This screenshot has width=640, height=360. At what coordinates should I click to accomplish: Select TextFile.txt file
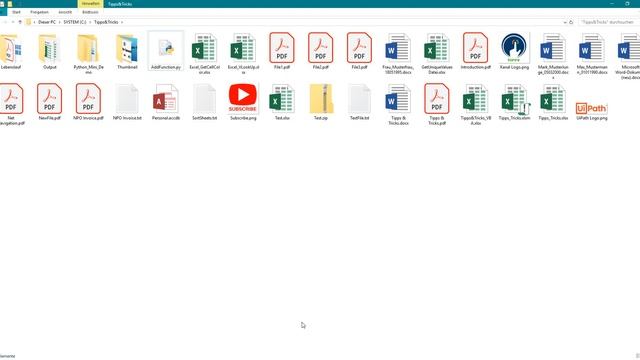click(x=359, y=102)
